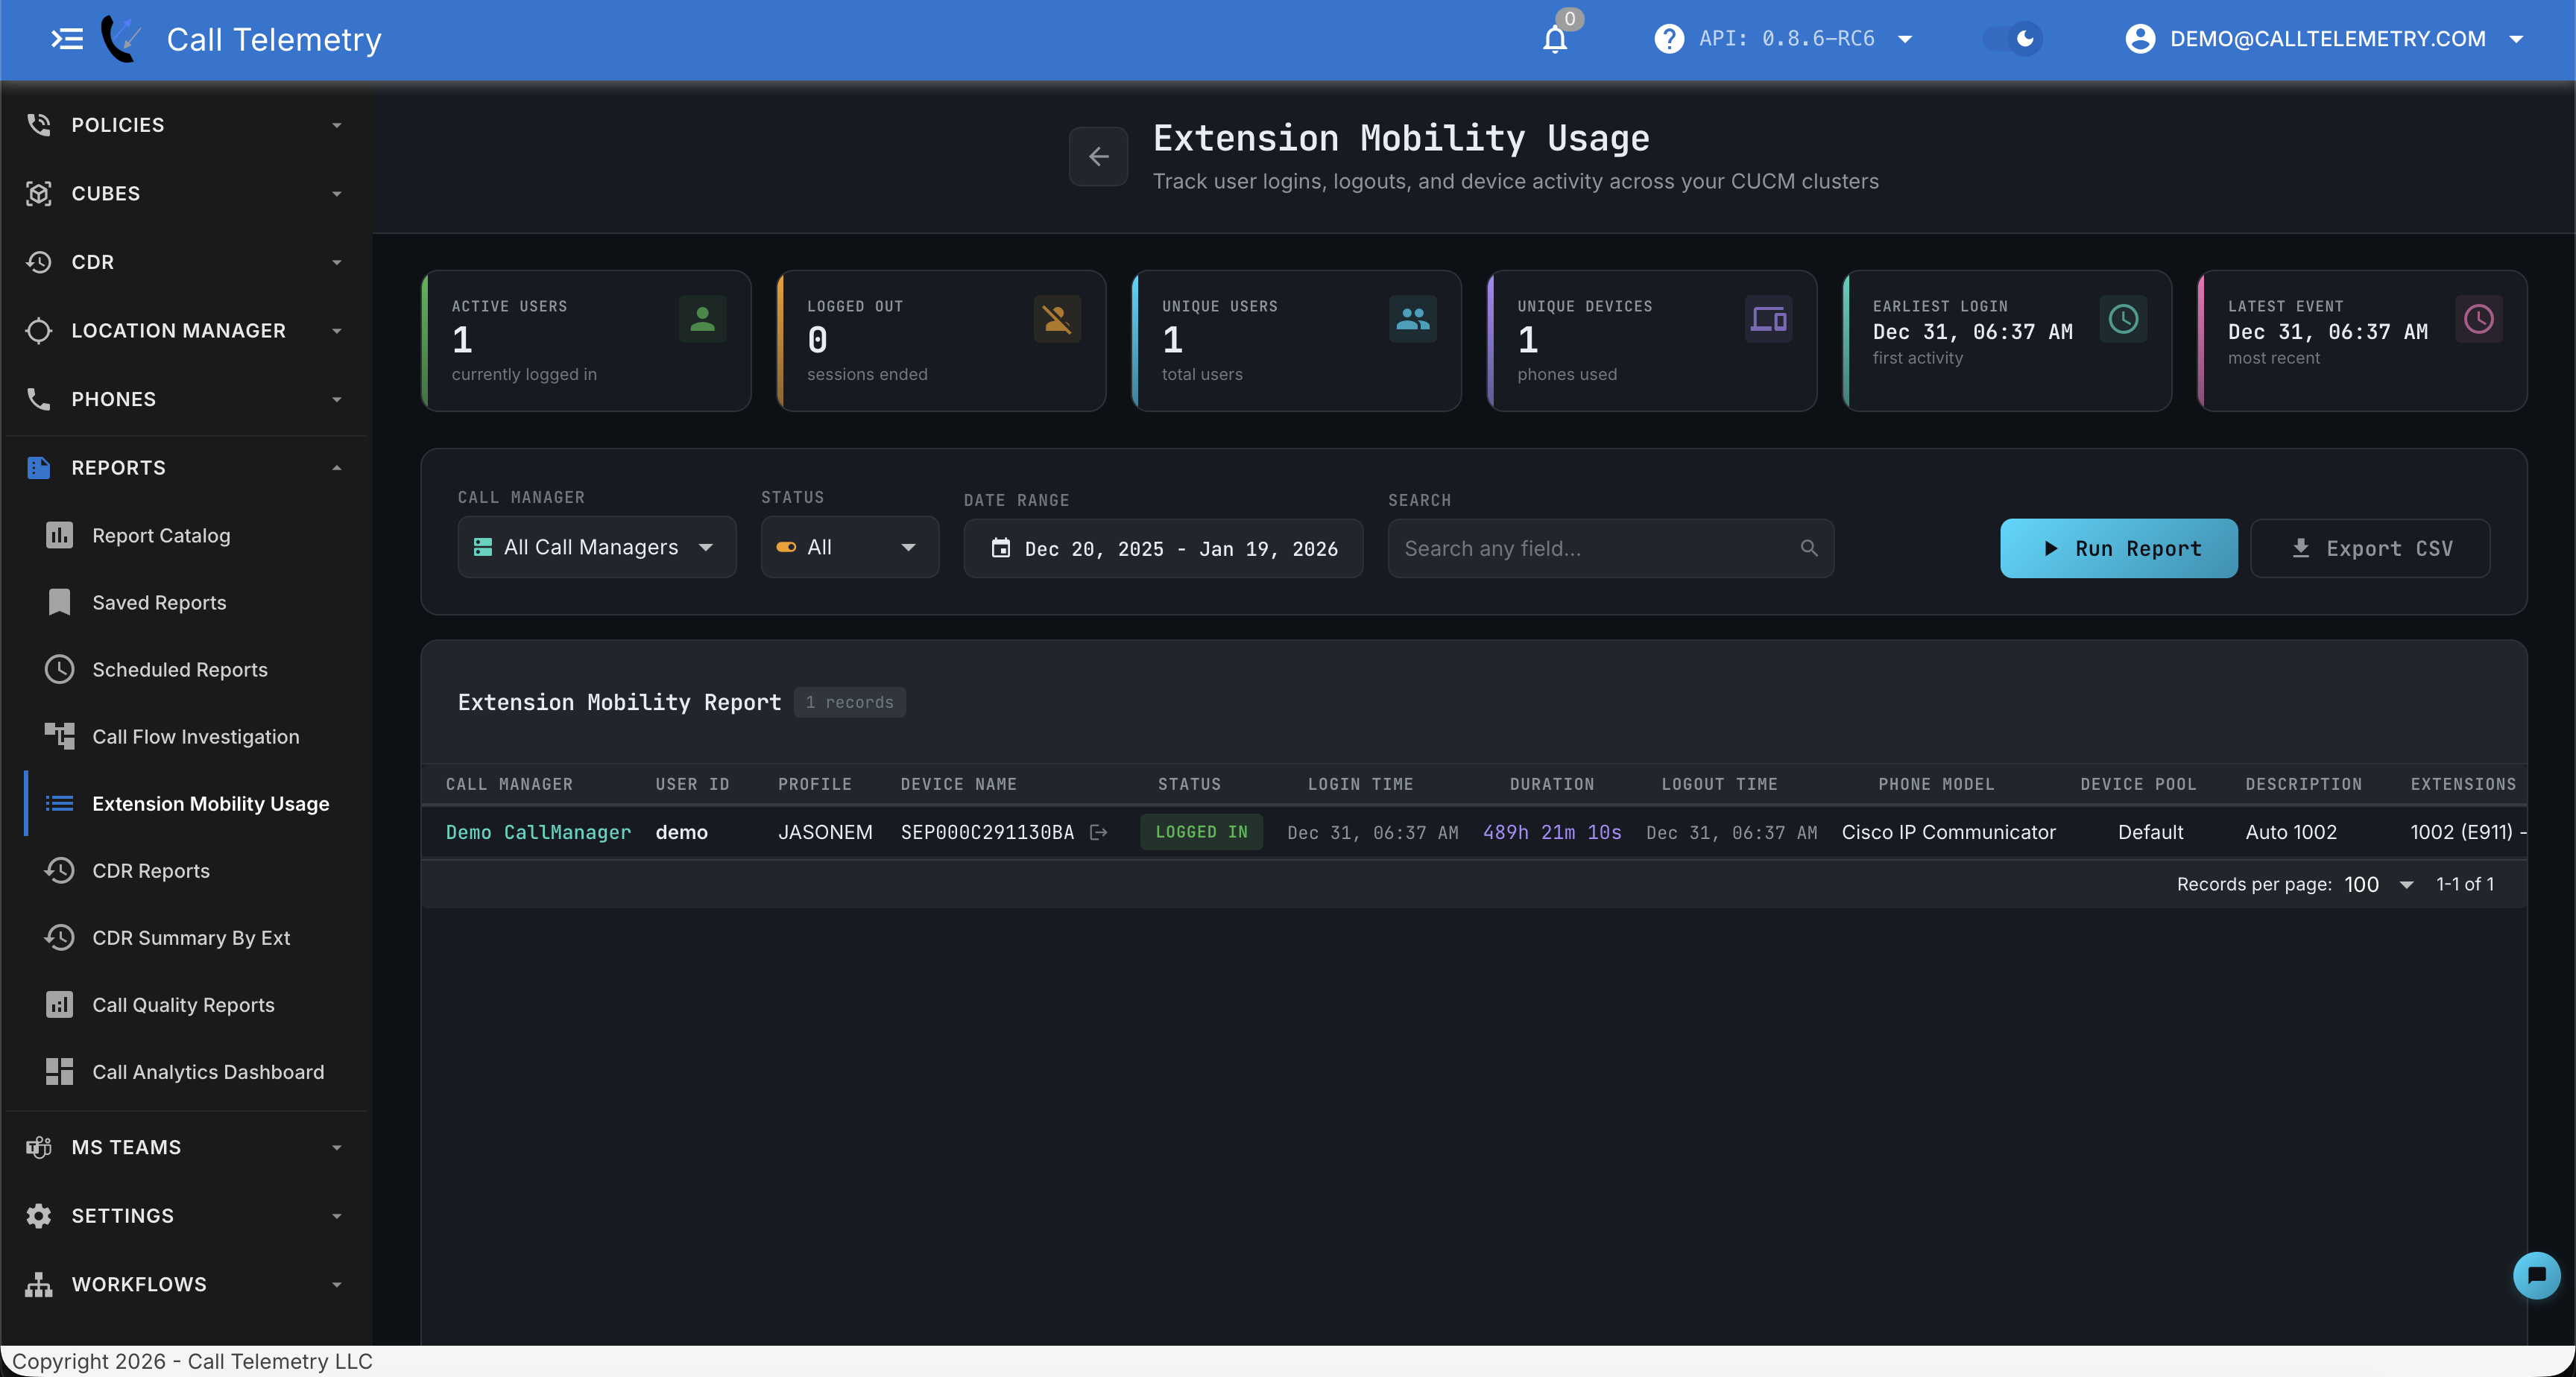Click the MS Teams icon
The width and height of the screenshot is (2576, 1377).
coord(38,1147)
